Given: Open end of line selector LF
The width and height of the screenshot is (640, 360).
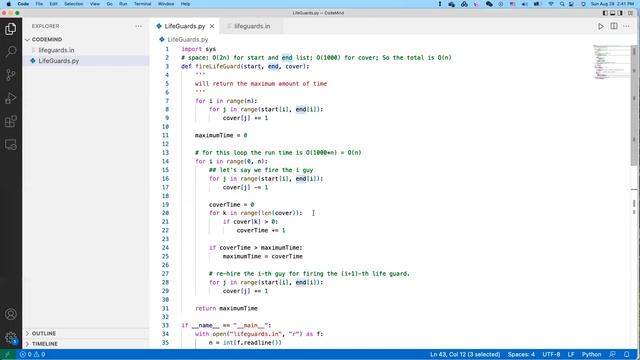Looking at the screenshot, I should (x=571, y=354).
